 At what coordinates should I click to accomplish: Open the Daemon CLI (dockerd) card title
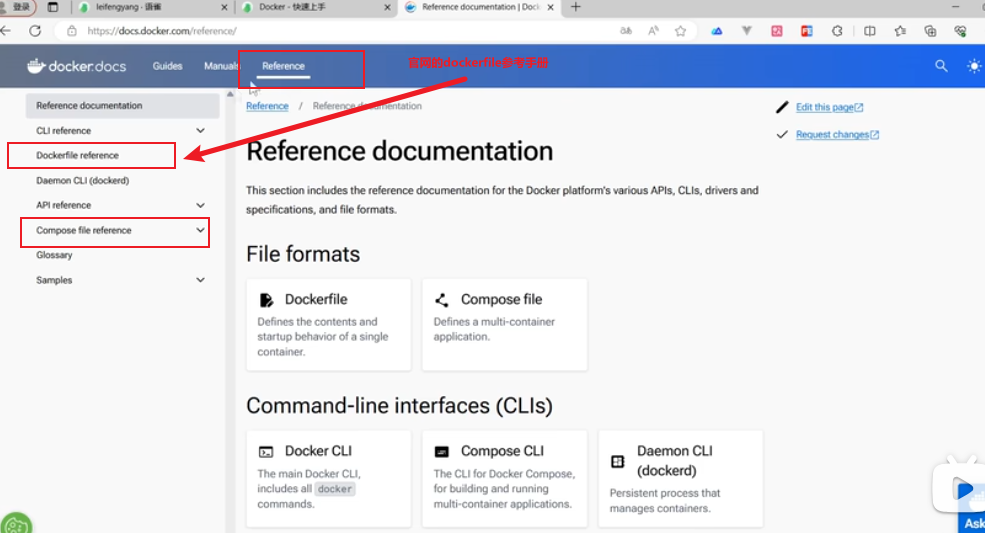[675, 461]
